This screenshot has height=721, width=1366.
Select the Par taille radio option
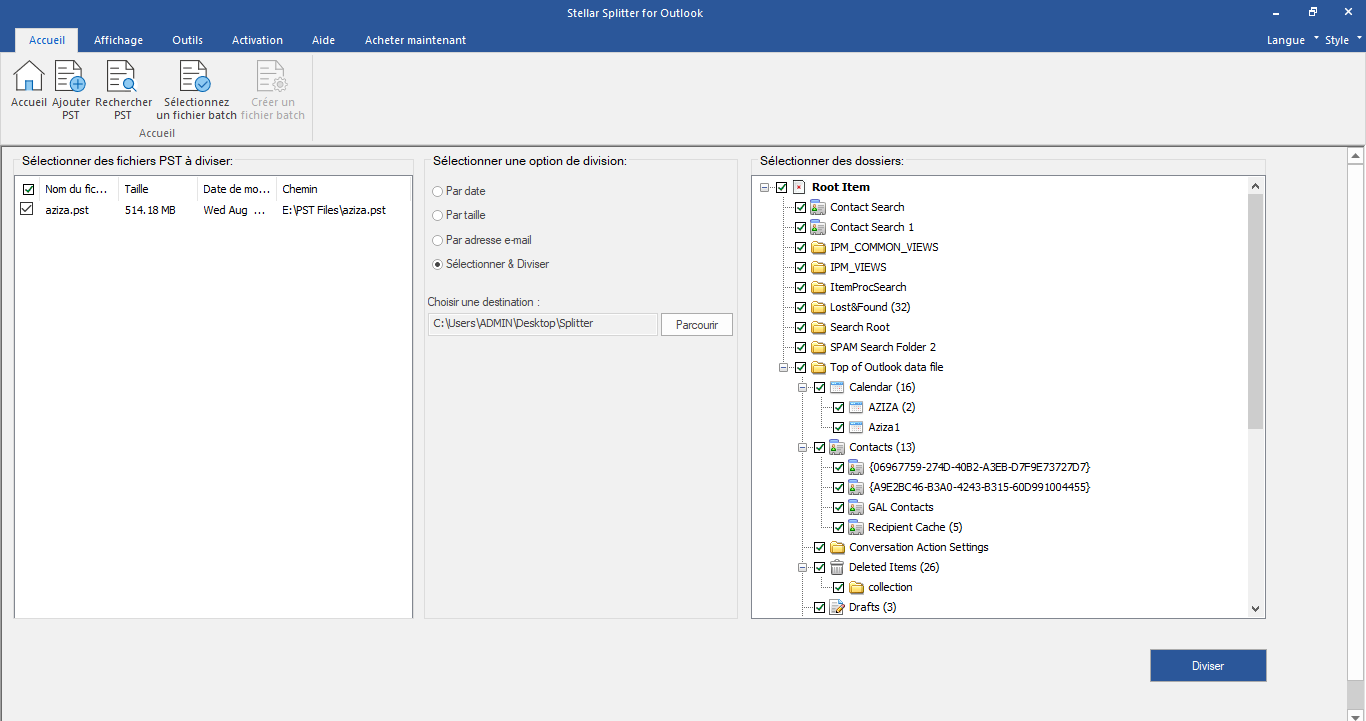(437, 215)
